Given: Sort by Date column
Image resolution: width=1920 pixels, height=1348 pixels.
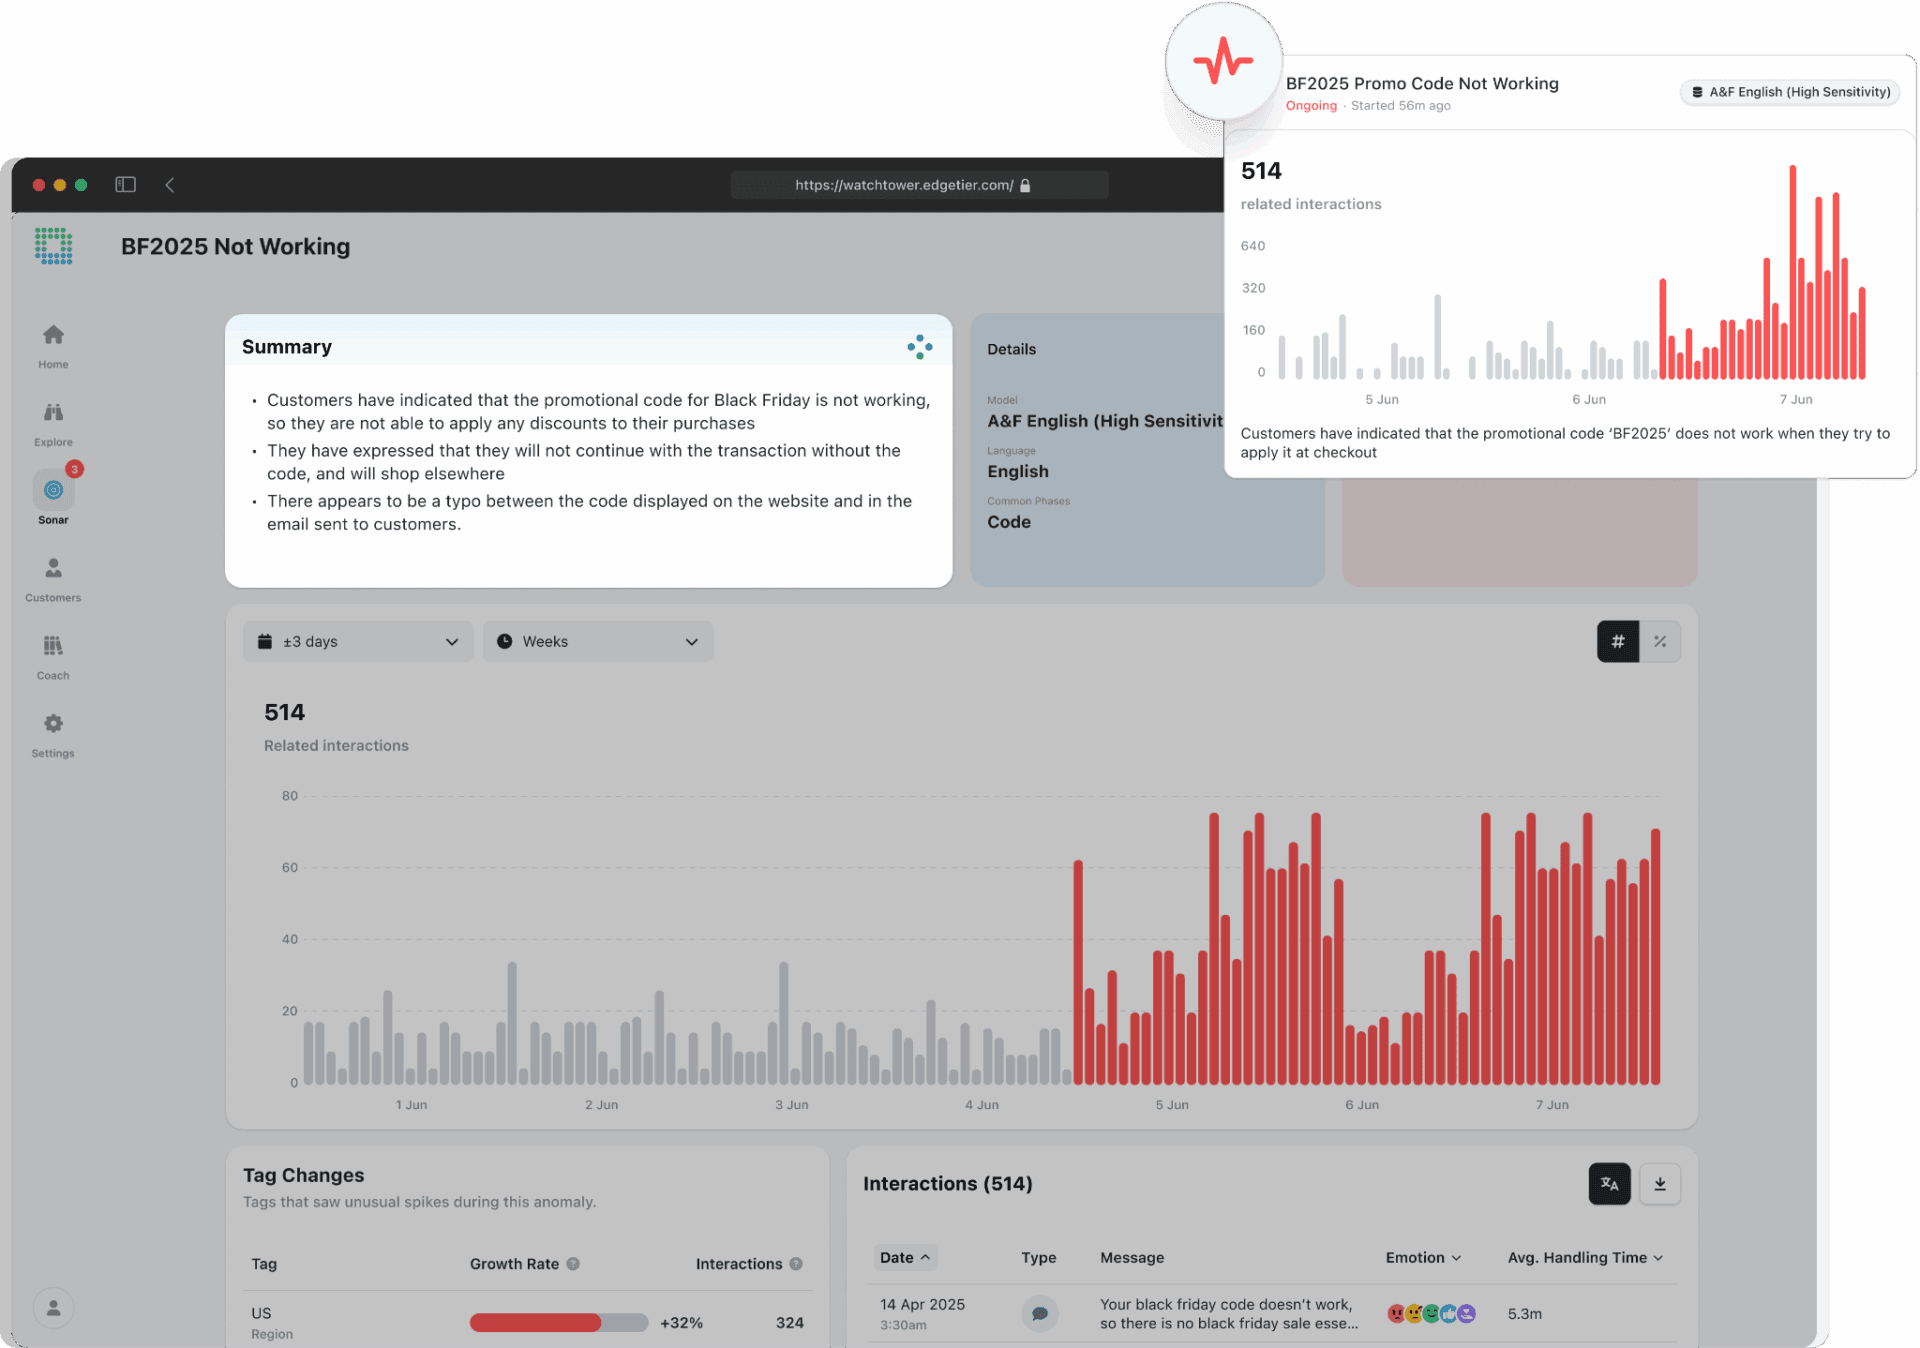Looking at the screenshot, I should (x=905, y=1258).
